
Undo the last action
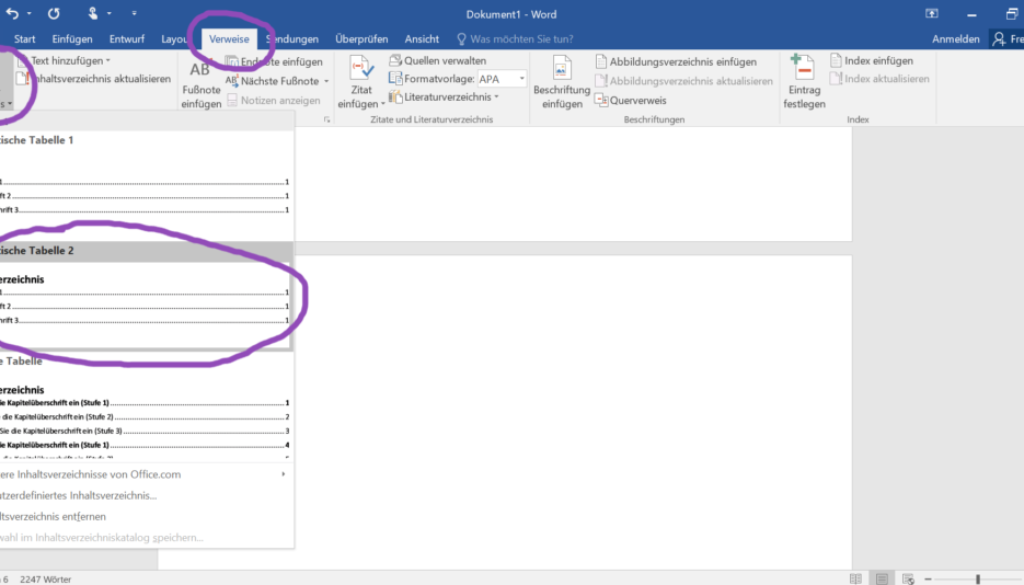(12, 13)
